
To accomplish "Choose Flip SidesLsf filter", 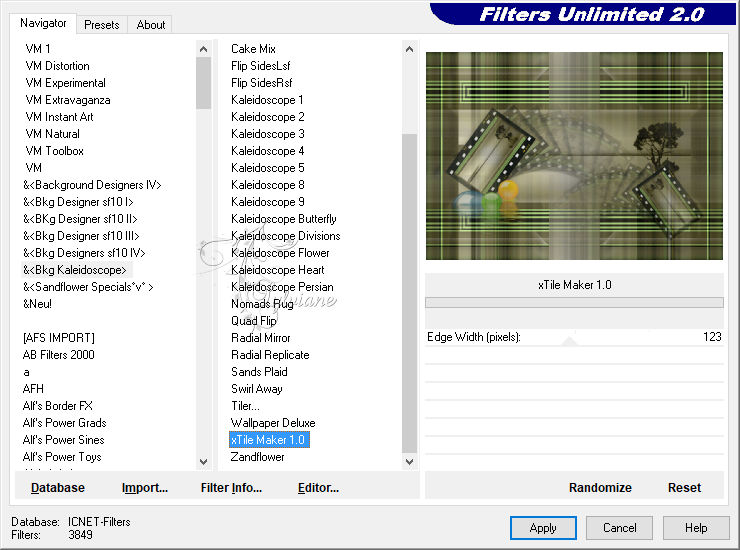I will (261, 66).
